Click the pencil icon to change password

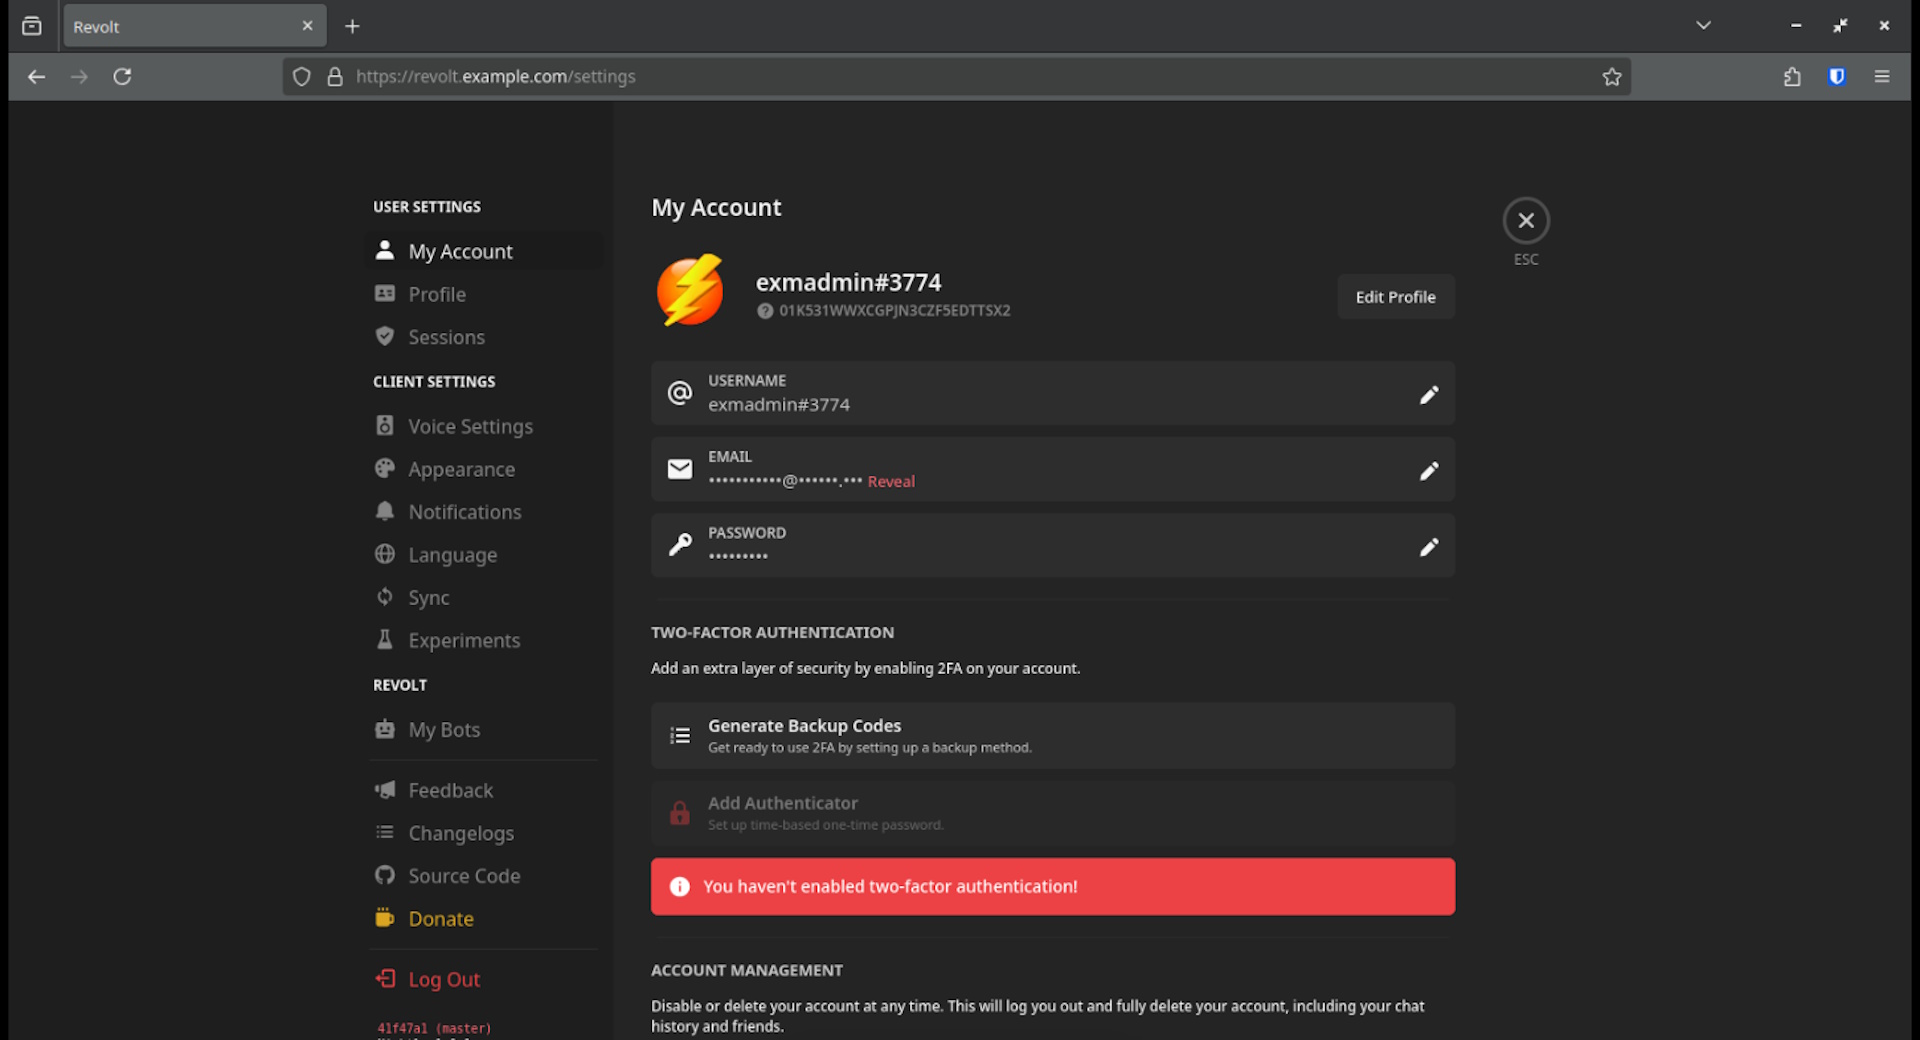(1428, 547)
